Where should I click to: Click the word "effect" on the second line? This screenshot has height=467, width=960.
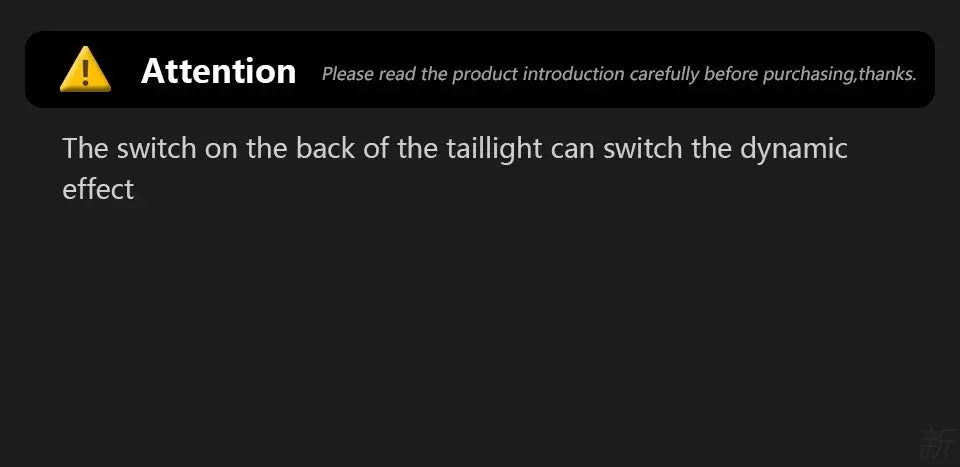tap(98, 189)
